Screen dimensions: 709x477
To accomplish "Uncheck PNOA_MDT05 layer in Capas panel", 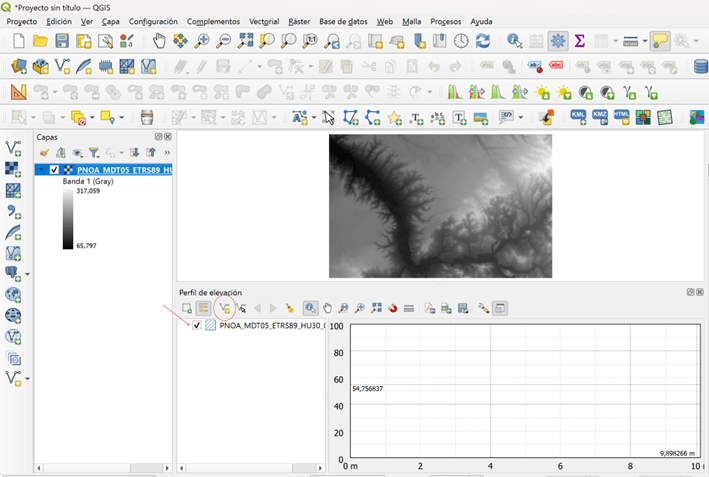I will [x=55, y=170].
